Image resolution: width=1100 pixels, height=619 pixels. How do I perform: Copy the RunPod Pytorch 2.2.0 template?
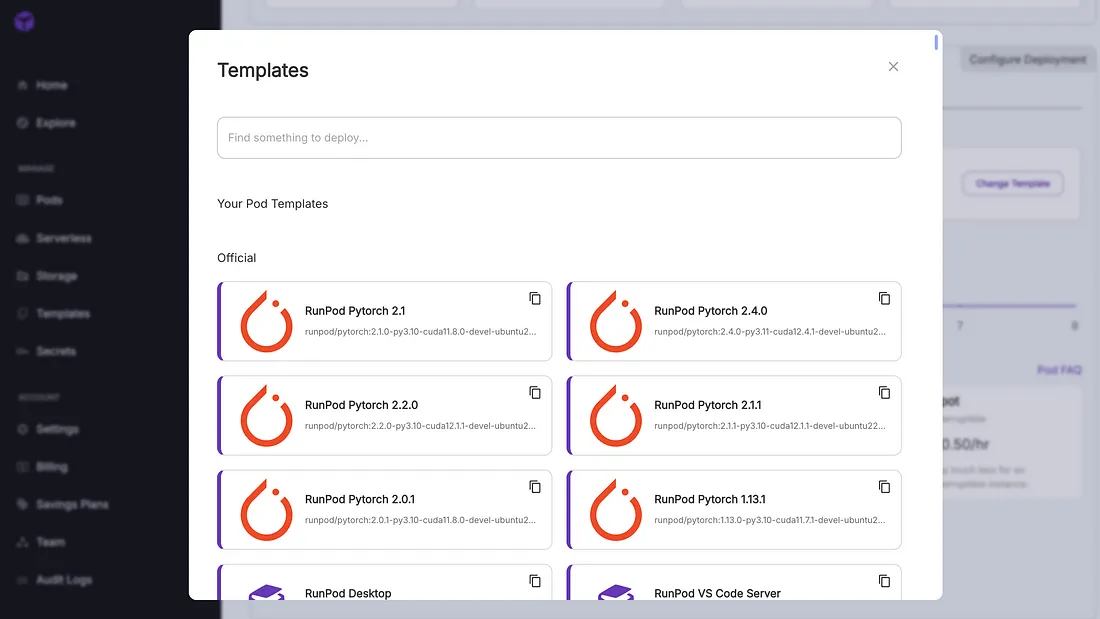click(535, 392)
